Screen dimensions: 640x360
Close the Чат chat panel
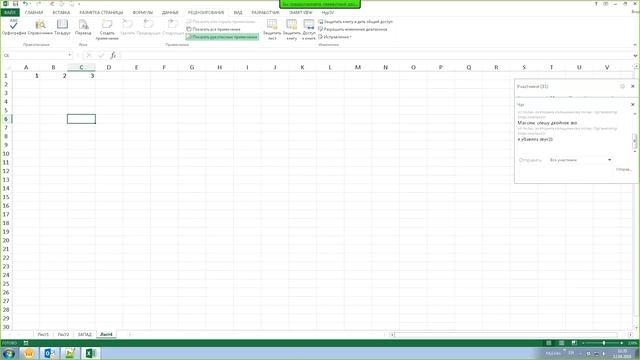633,104
